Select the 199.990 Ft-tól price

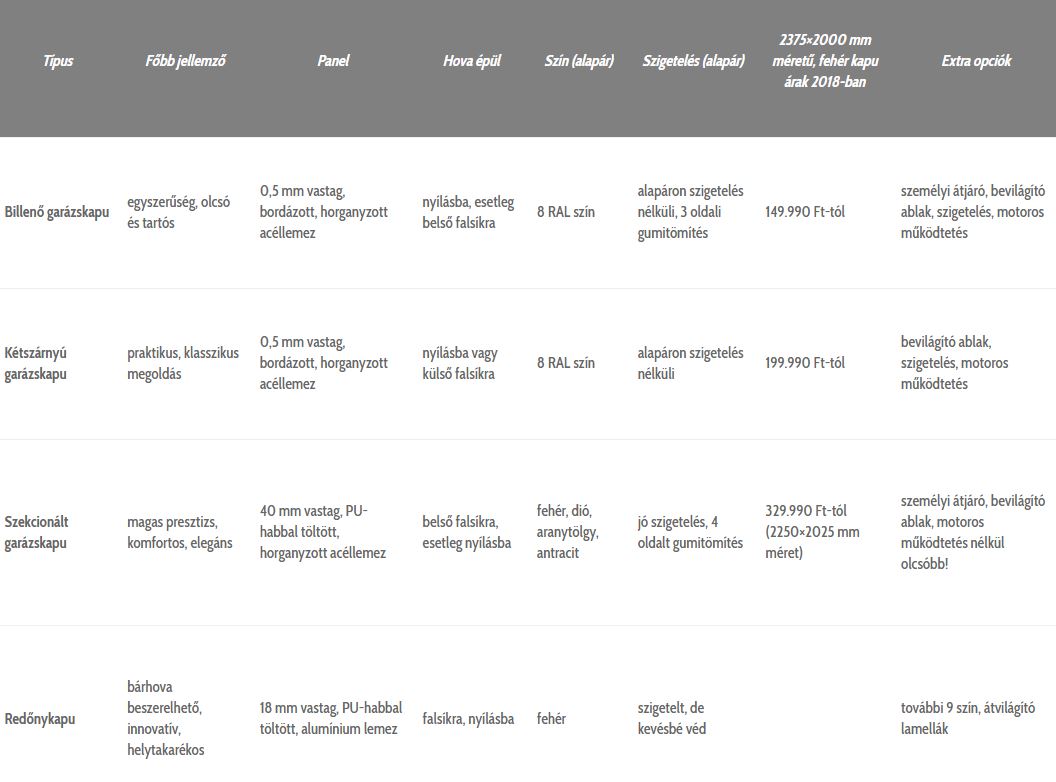[x=805, y=363]
